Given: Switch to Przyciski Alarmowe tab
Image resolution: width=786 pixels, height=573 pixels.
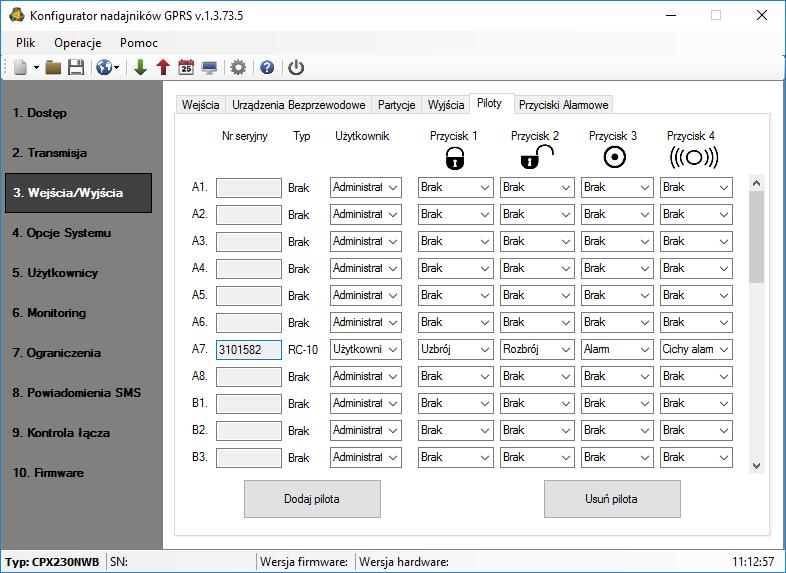Looking at the screenshot, I should 563,105.
